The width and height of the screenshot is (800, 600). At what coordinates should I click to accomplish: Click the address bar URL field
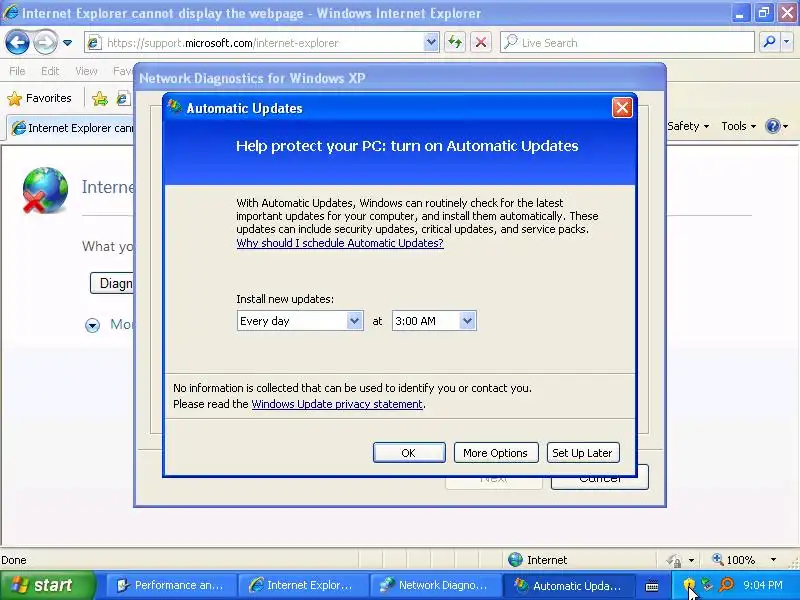tap(262, 43)
